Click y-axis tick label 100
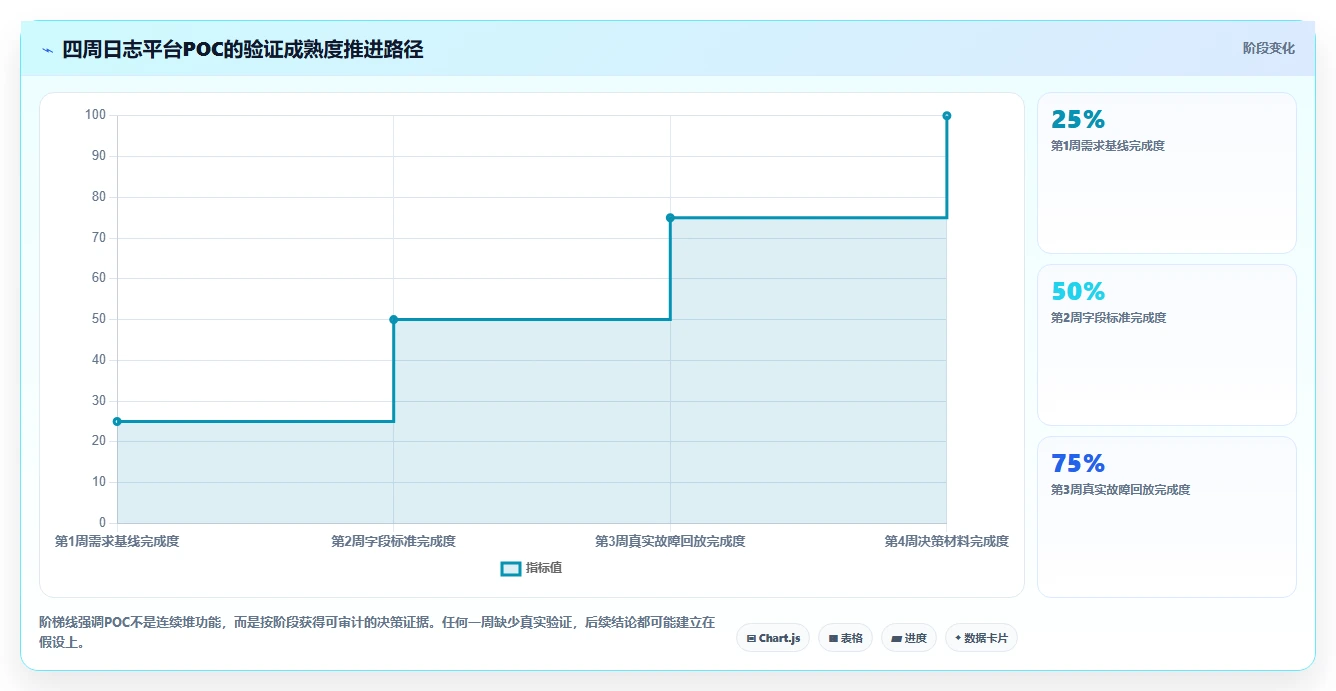The height and width of the screenshot is (691, 1336). point(95,115)
